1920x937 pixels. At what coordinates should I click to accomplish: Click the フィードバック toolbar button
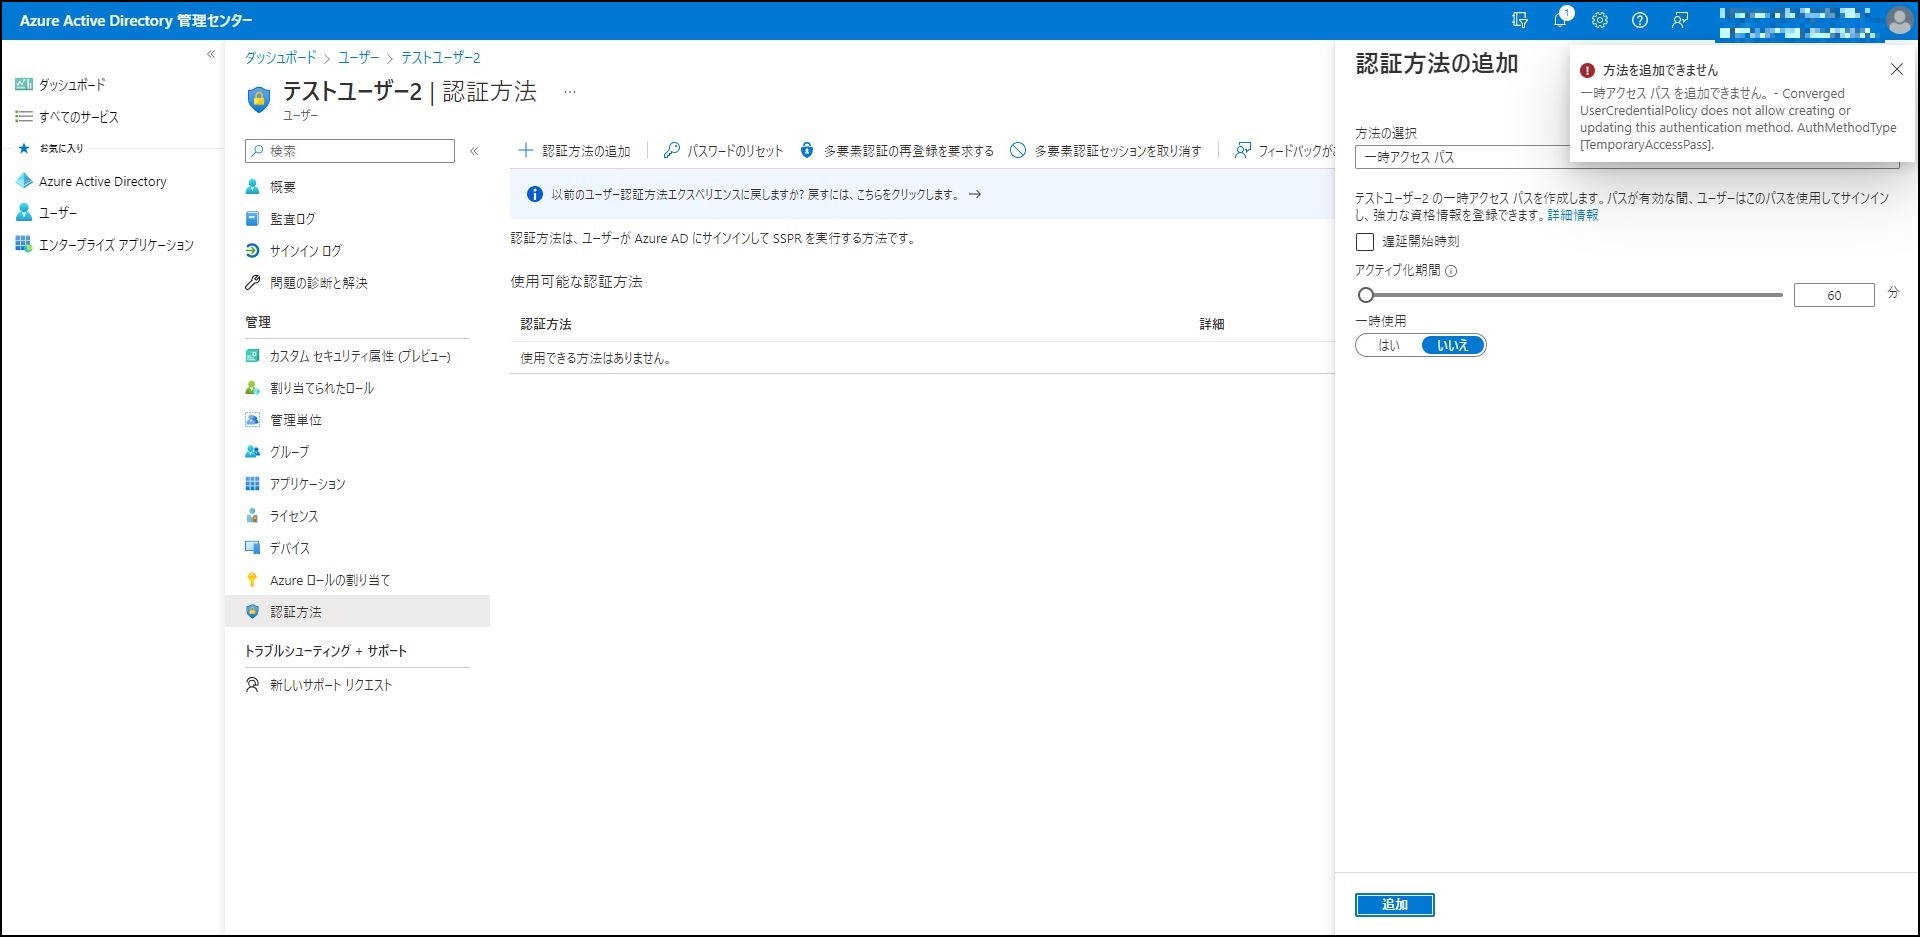pos(1284,151)
